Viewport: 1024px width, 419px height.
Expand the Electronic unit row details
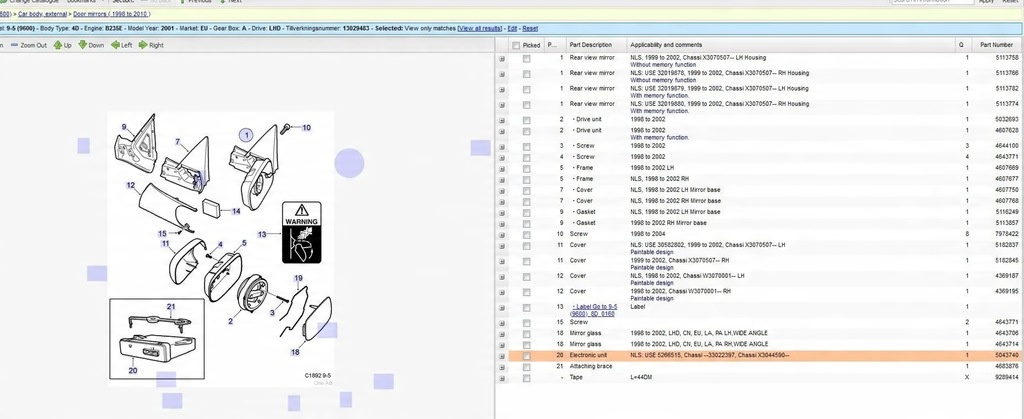pyautogui.click(x=502, y=355)
